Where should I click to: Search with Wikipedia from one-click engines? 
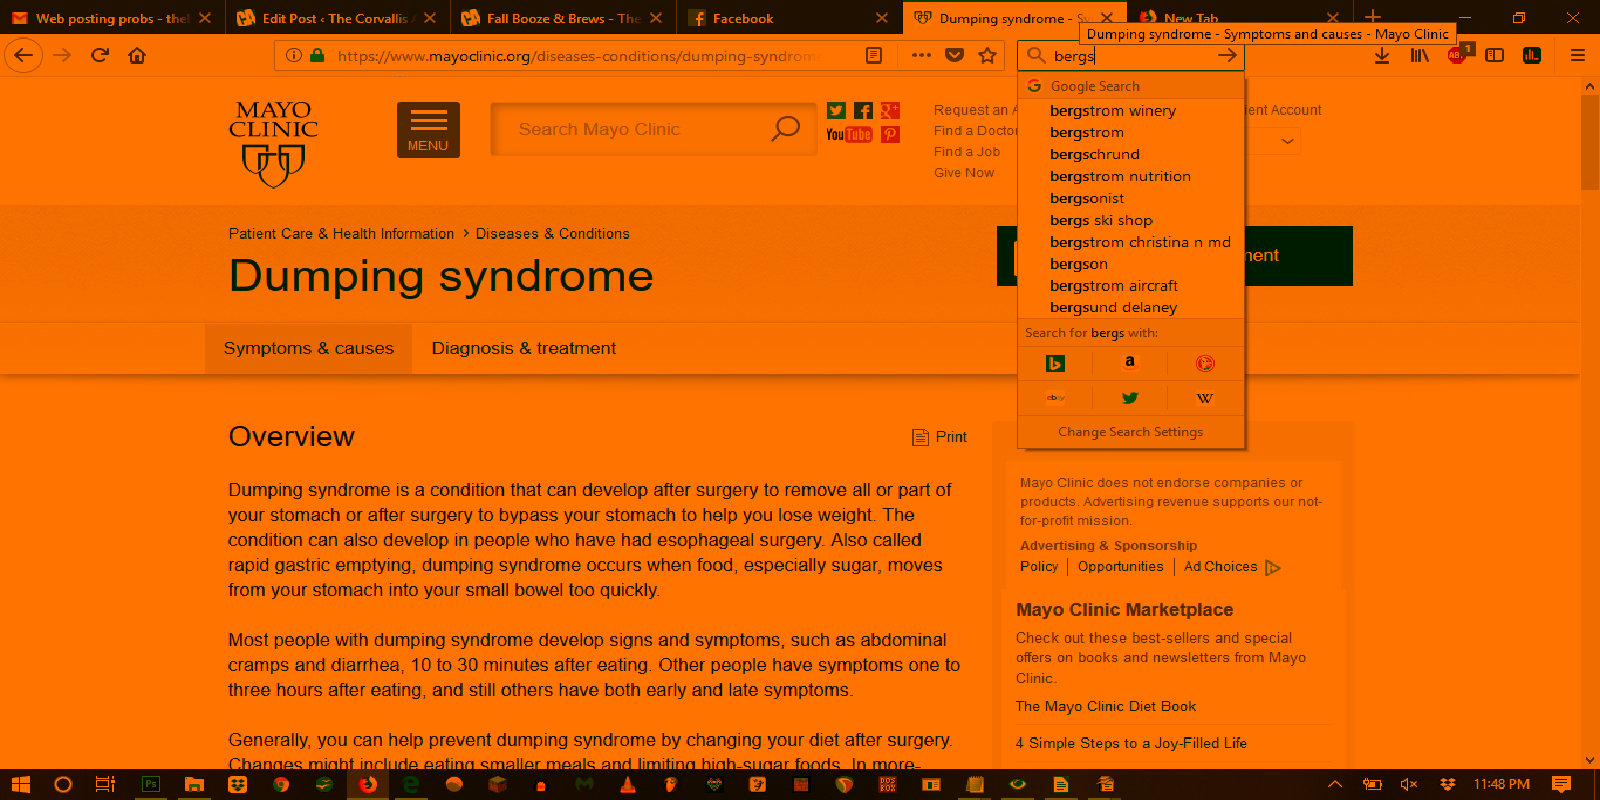point(1205,398)
